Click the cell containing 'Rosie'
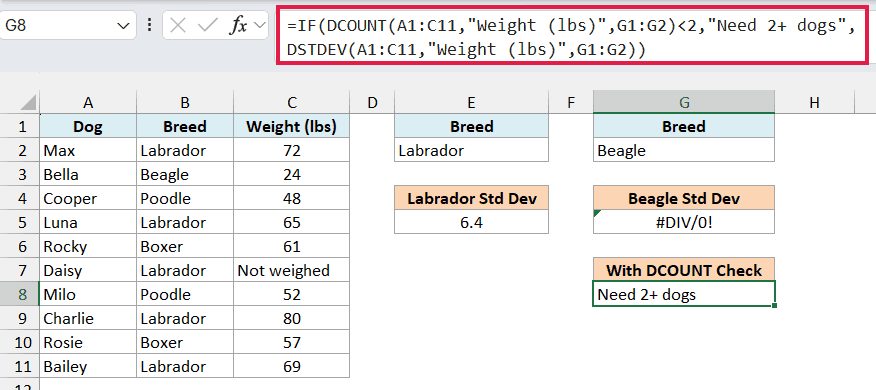The image size is (876, 390). tap(88, 343)
